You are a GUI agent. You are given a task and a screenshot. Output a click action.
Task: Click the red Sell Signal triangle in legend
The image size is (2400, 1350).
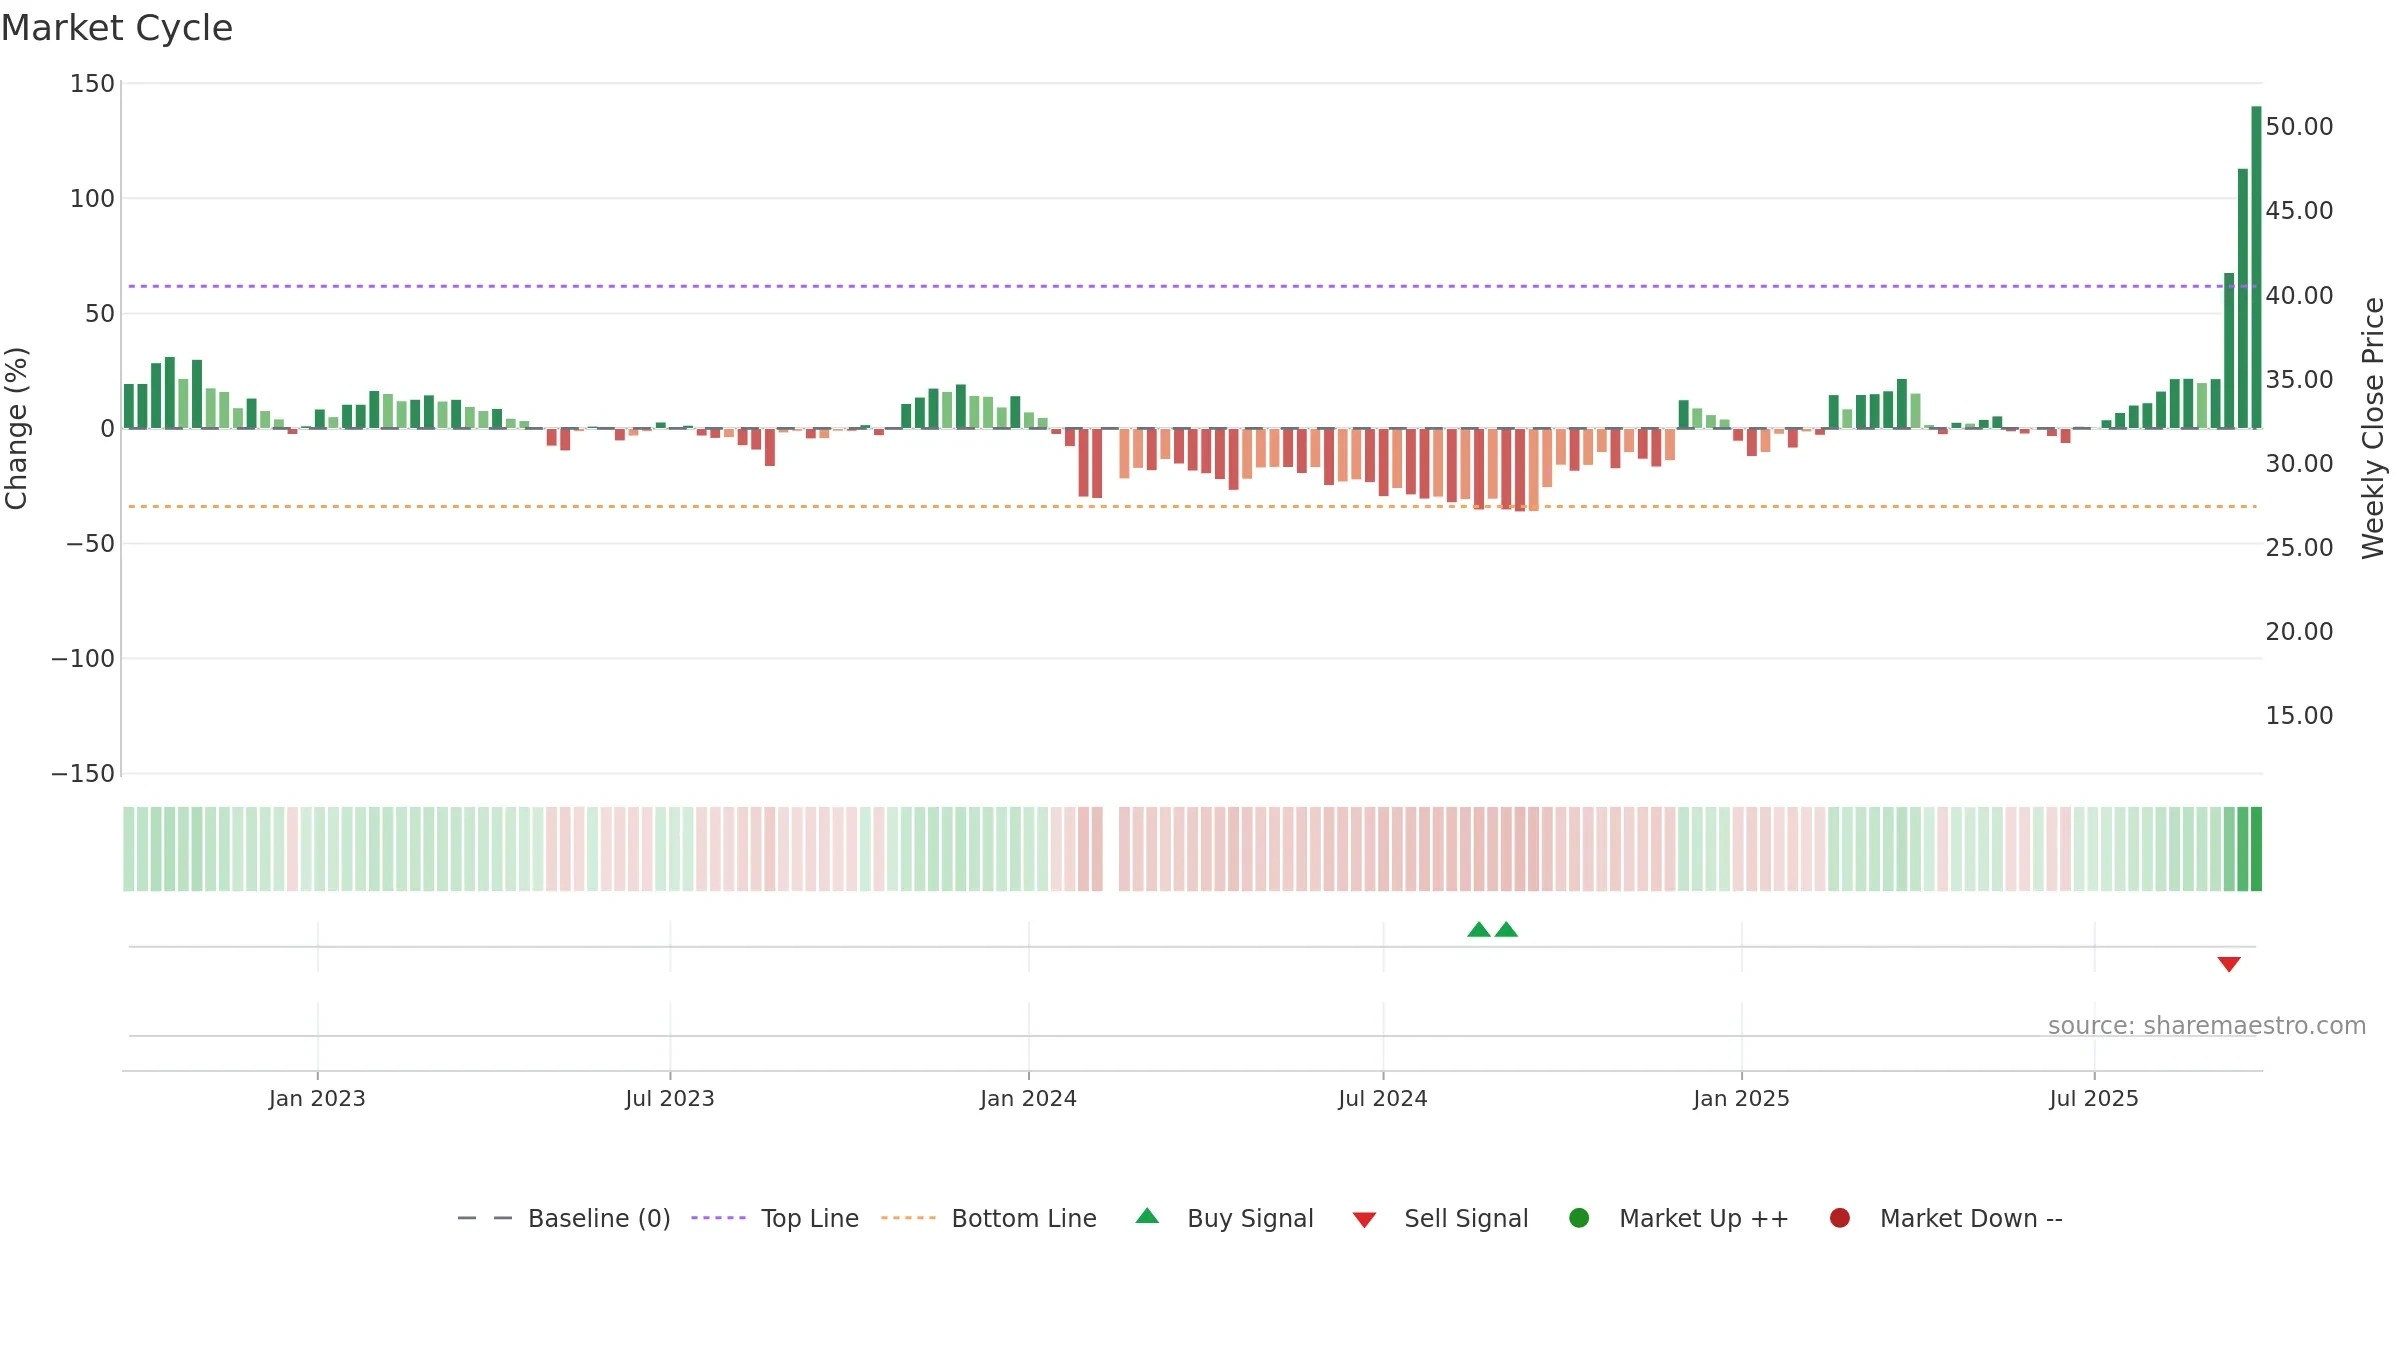1364,1220
